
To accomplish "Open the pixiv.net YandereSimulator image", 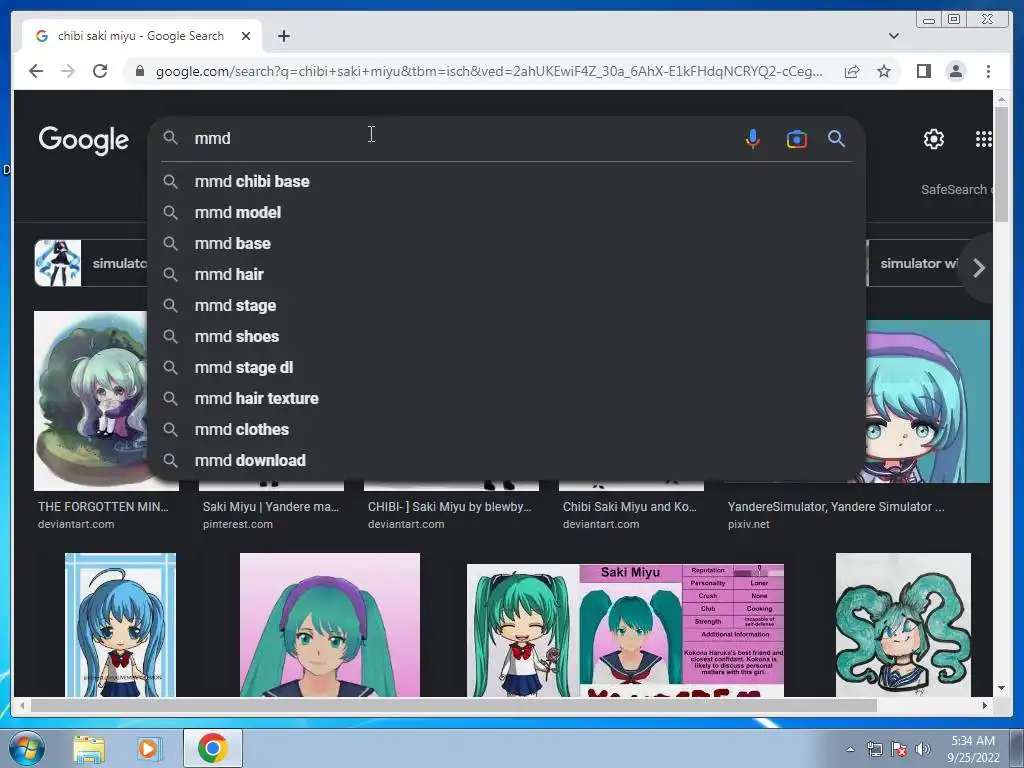I will [928, 400].
